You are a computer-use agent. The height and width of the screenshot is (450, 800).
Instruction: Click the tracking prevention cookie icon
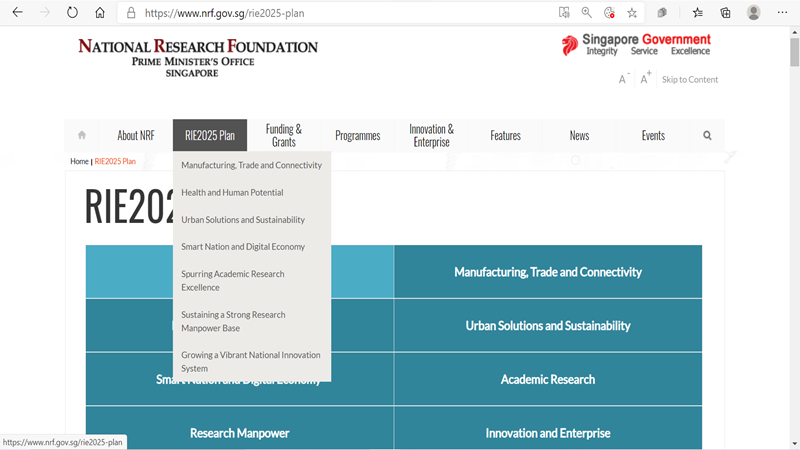pos(609,13)
